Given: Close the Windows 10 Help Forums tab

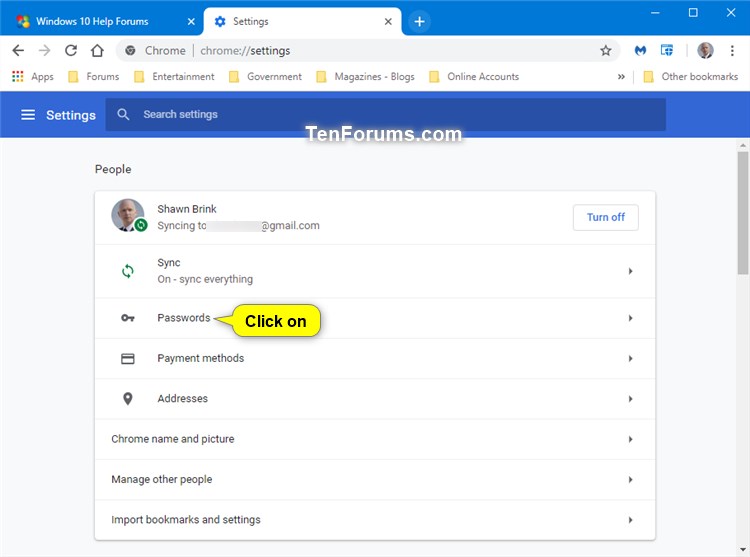Looking at the screenshot, I should click(191, 22).
